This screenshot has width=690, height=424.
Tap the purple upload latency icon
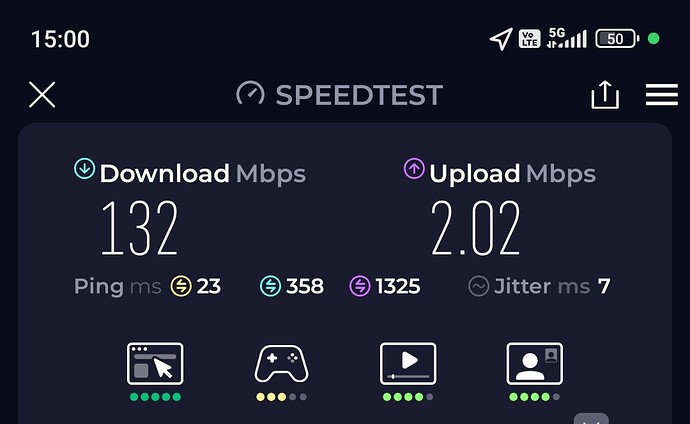pyautogui.click(x=360, y=286)
